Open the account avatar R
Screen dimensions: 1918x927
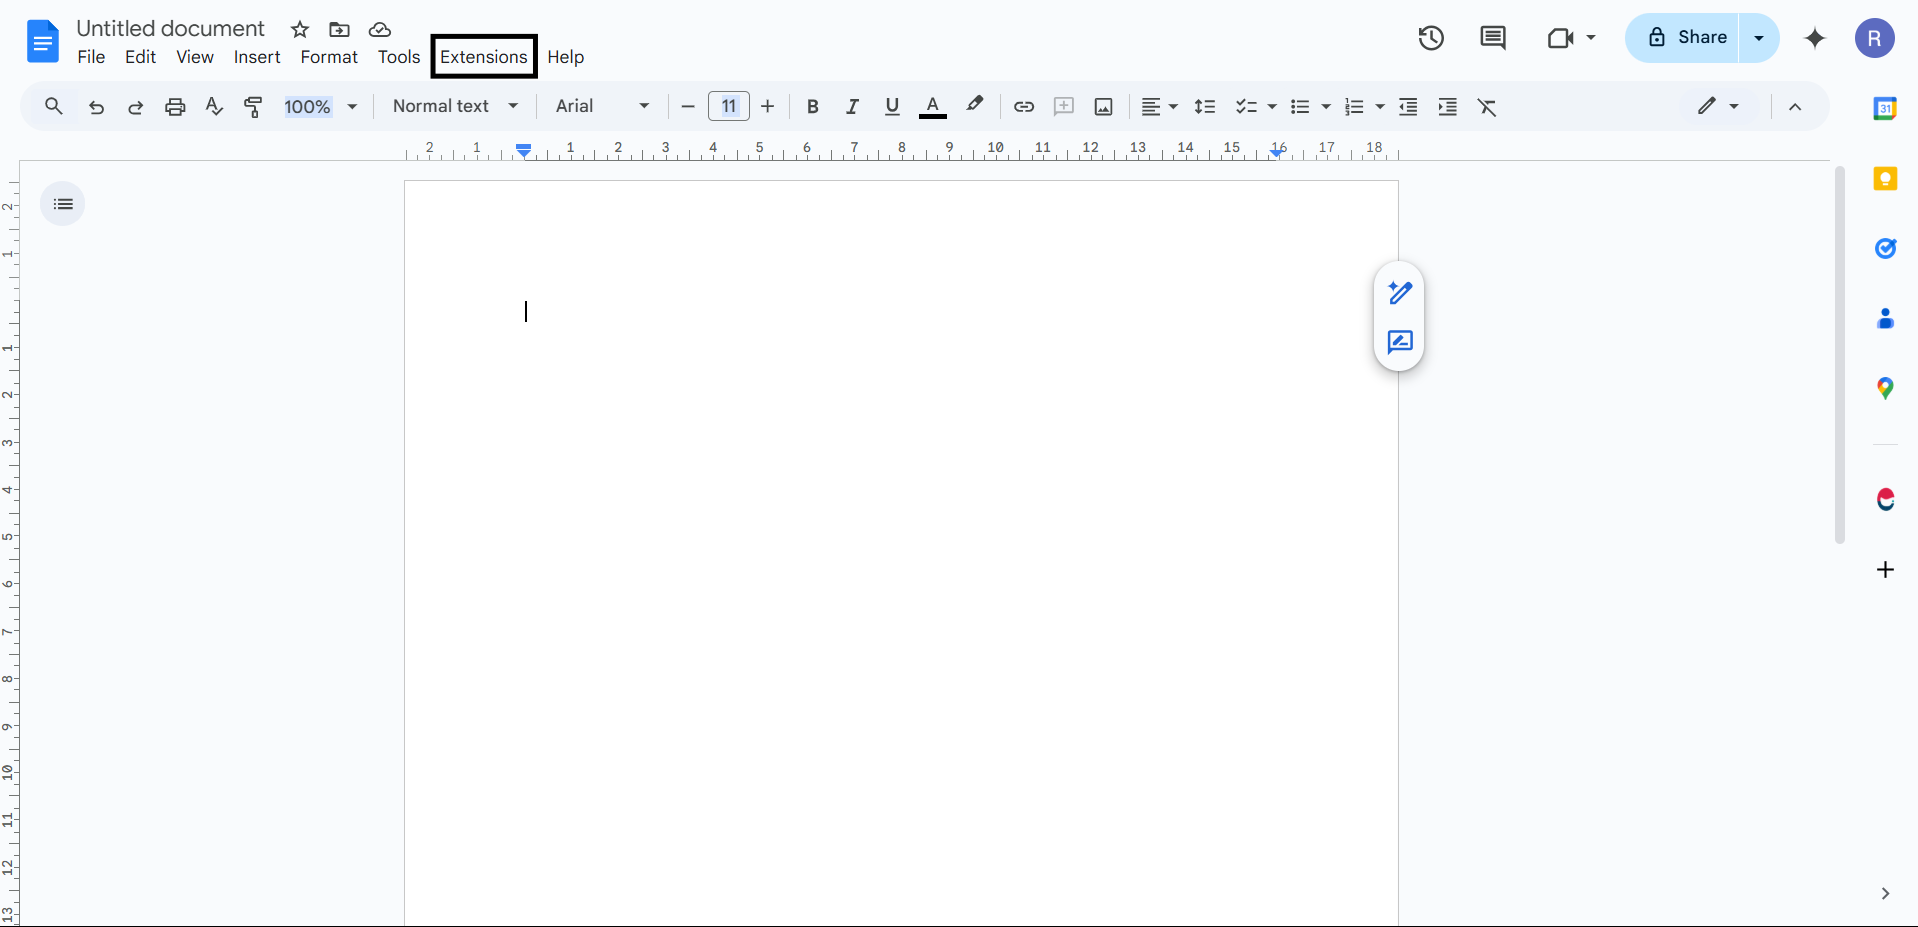pyautogui.click(x=1875, y=38)
